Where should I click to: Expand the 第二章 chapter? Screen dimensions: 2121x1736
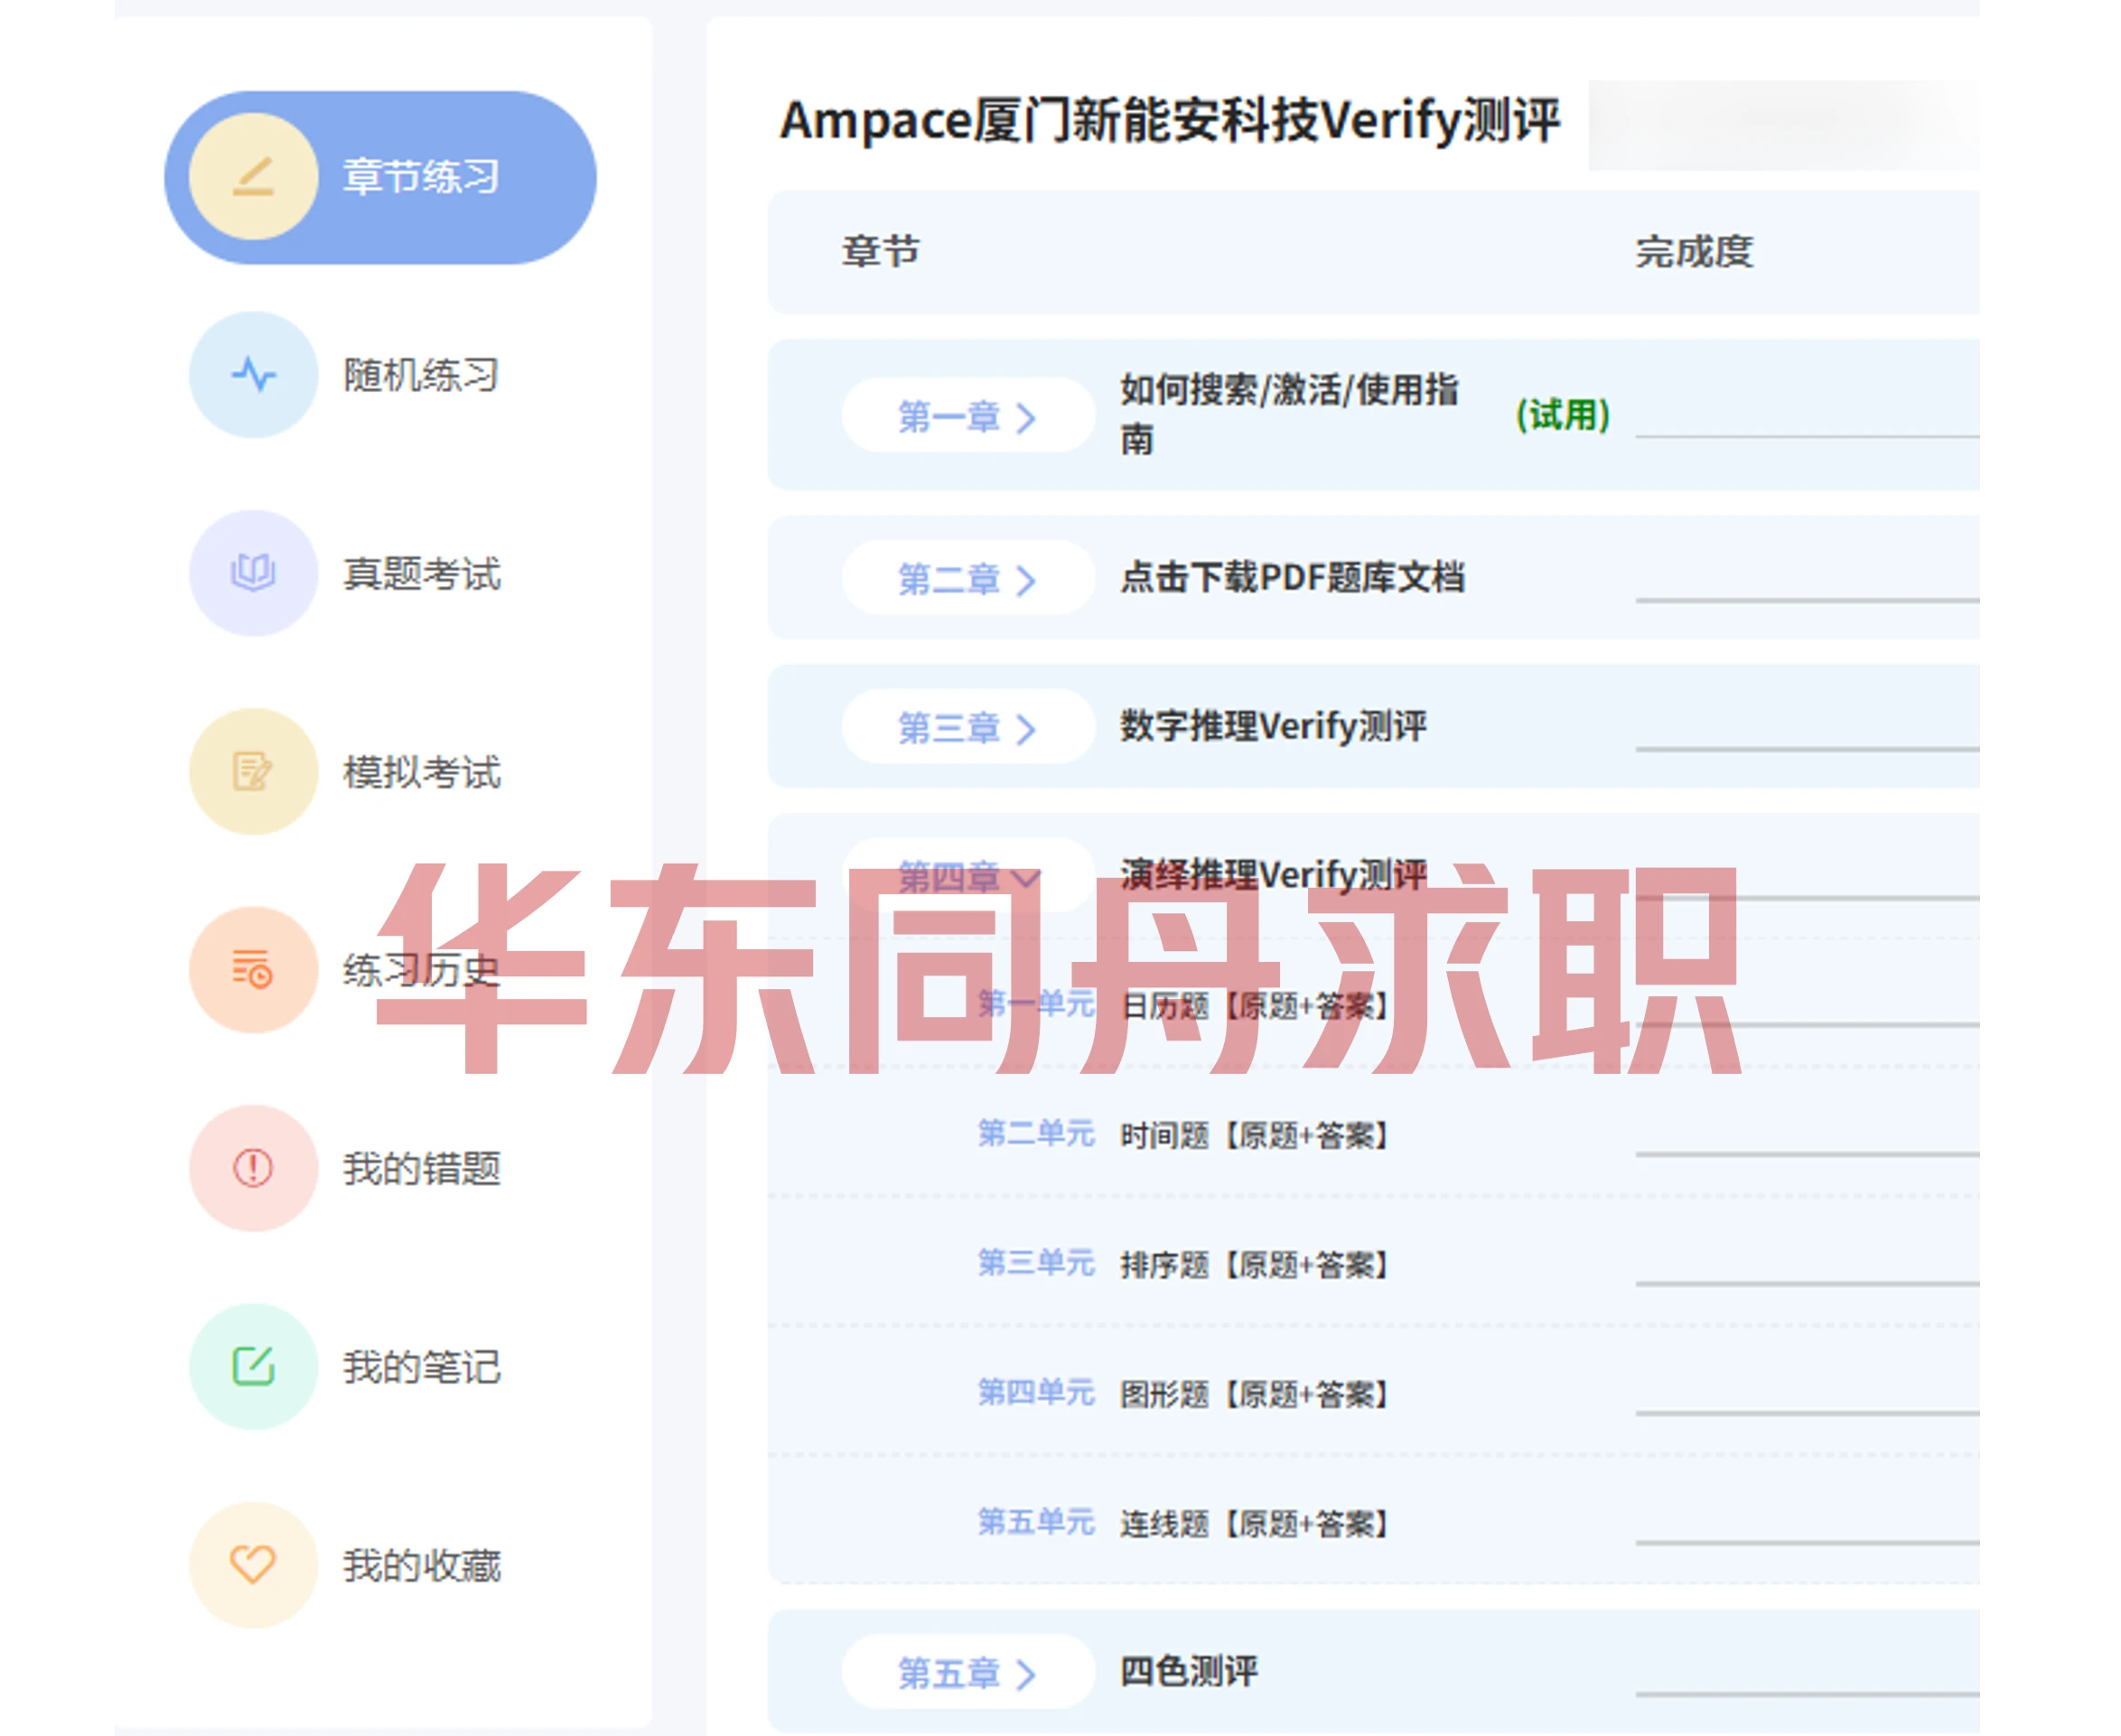pyautogui.click(x=967, y=578)
